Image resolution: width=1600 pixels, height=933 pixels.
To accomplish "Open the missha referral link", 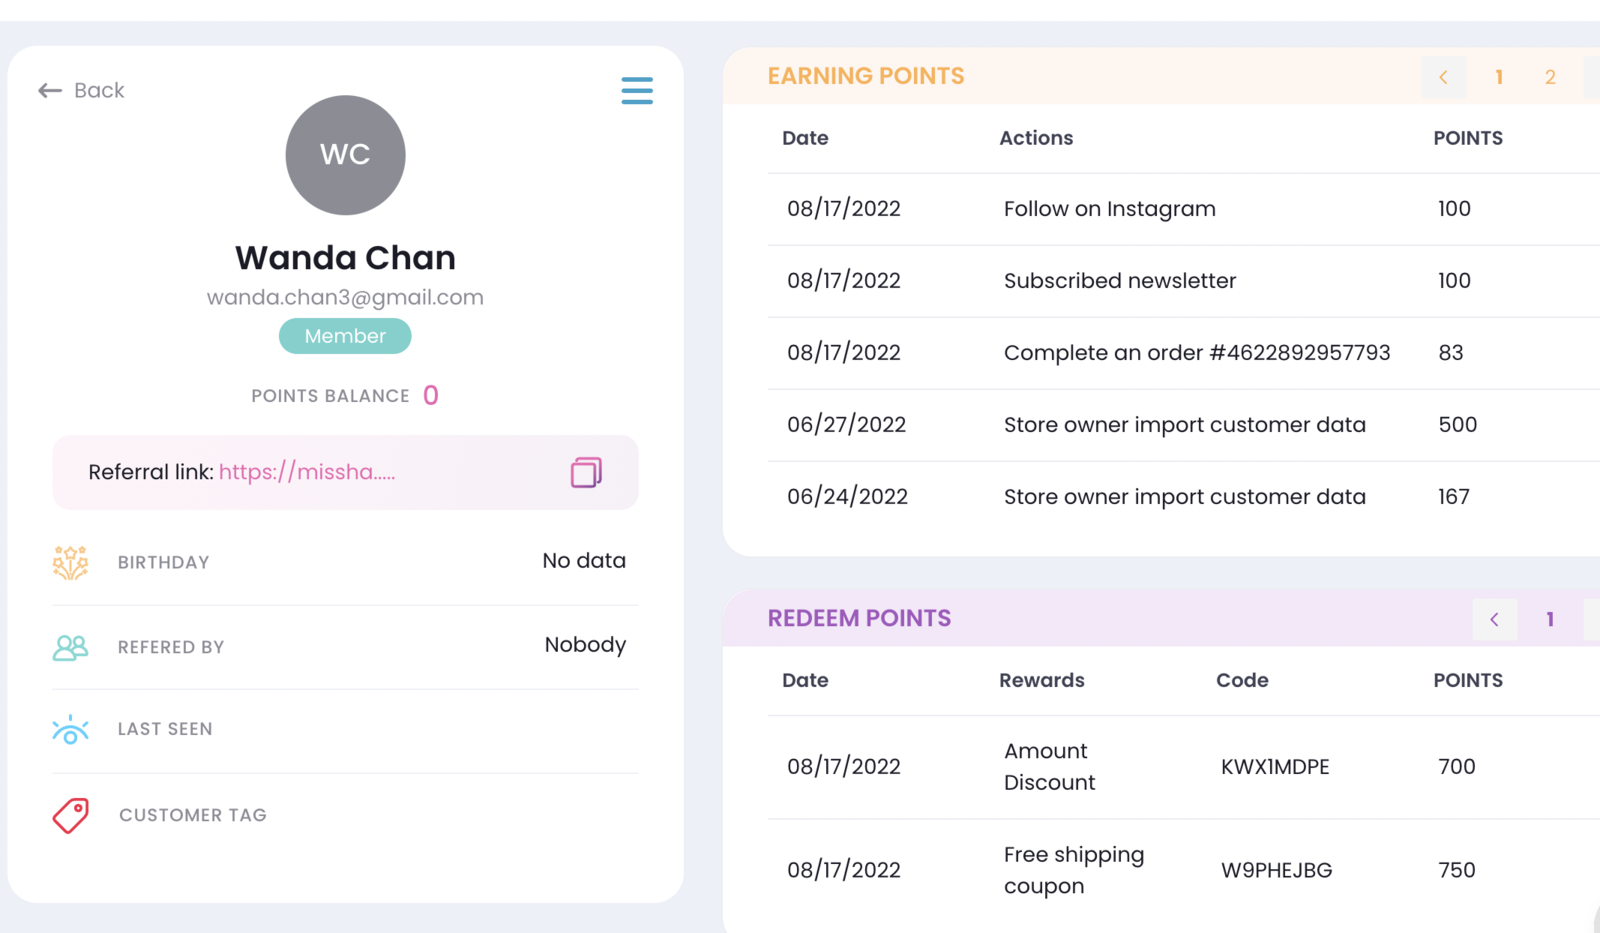I will [306, 472].
